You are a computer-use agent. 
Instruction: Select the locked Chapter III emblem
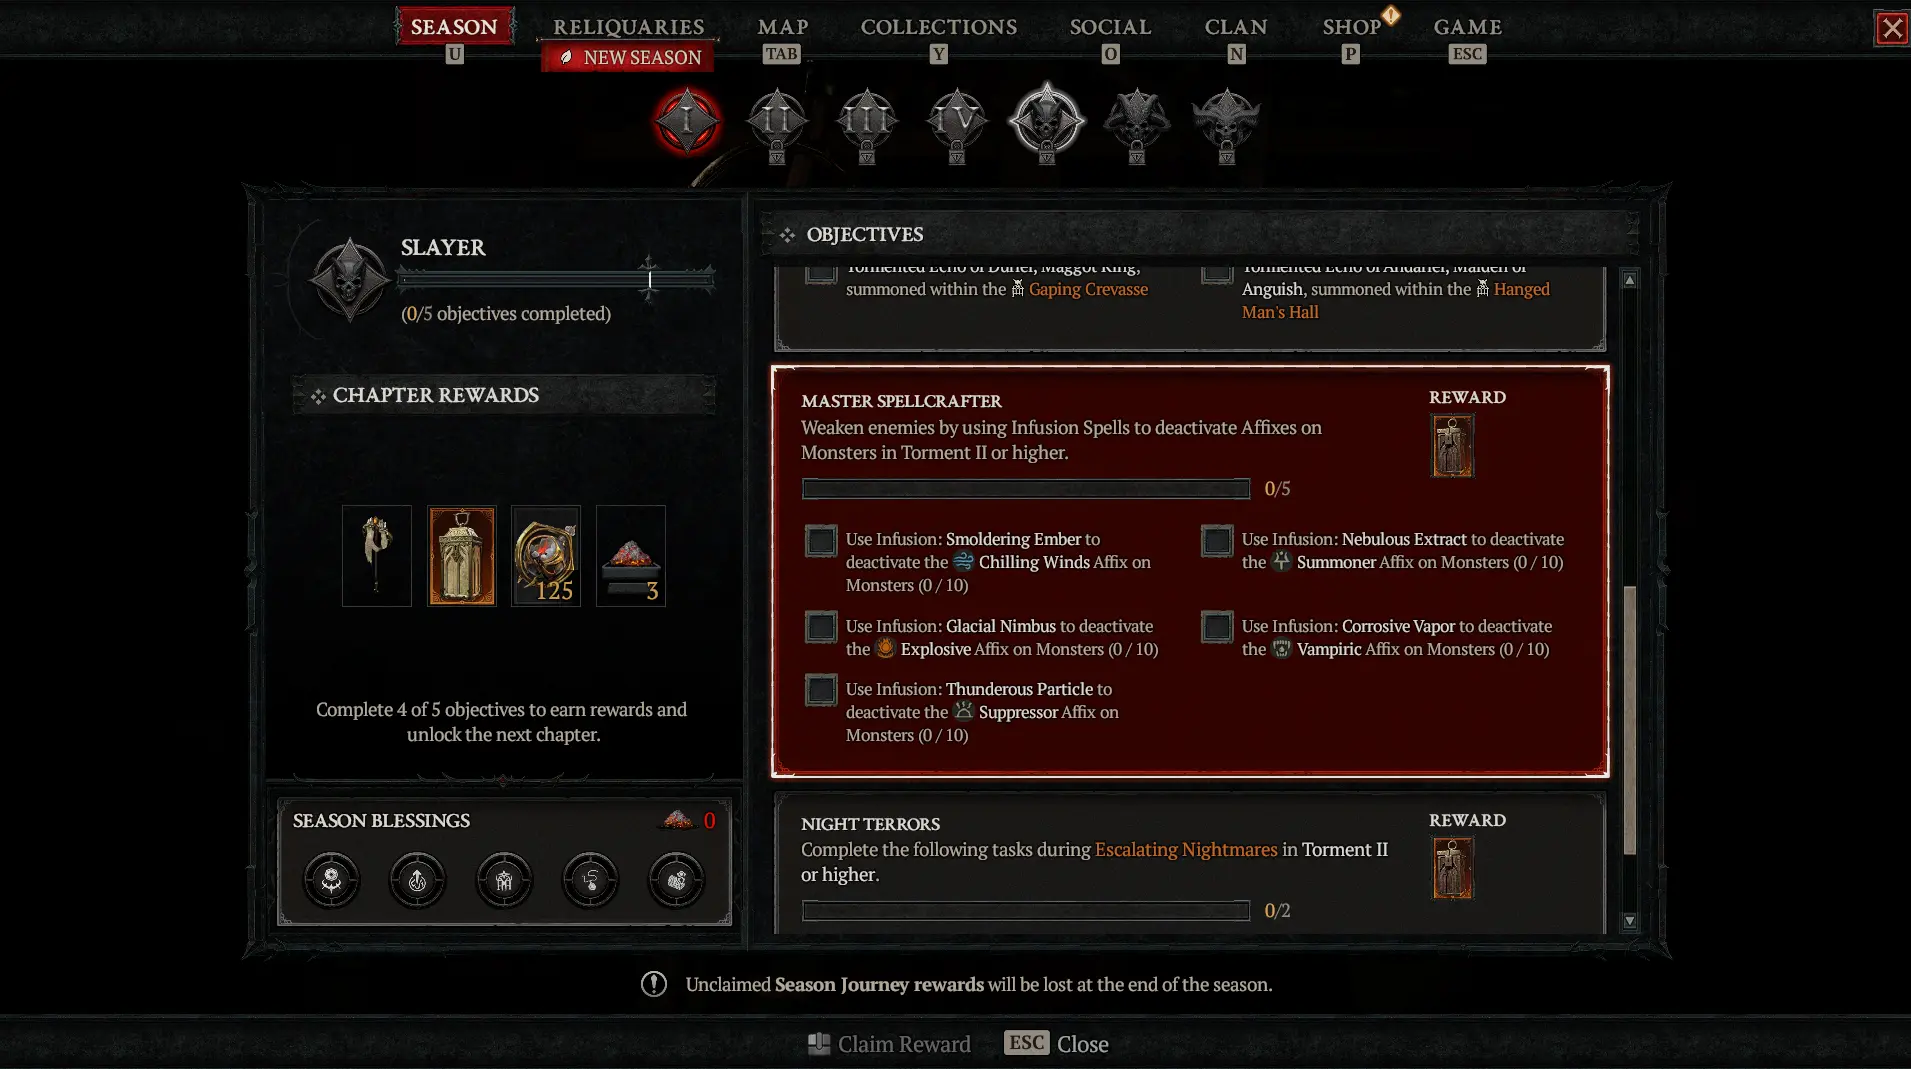point(866,122)
